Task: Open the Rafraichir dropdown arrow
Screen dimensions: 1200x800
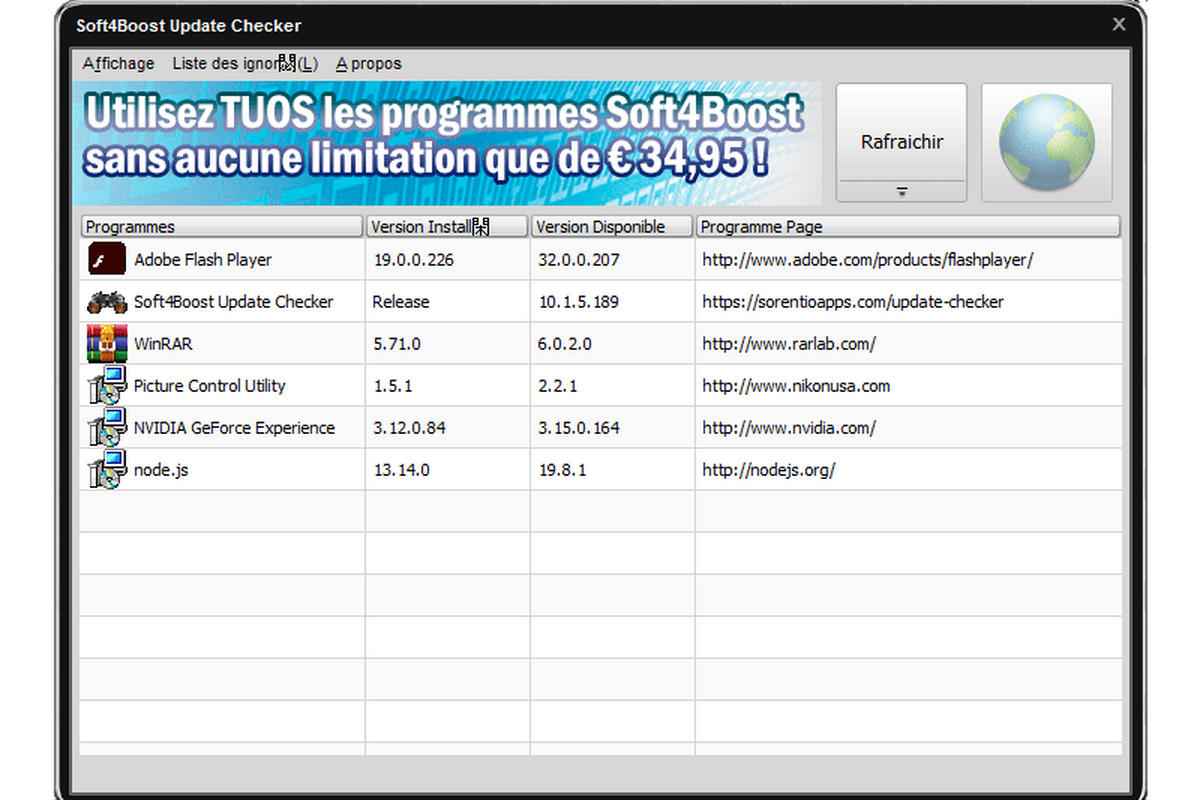Action: [901, 191]
